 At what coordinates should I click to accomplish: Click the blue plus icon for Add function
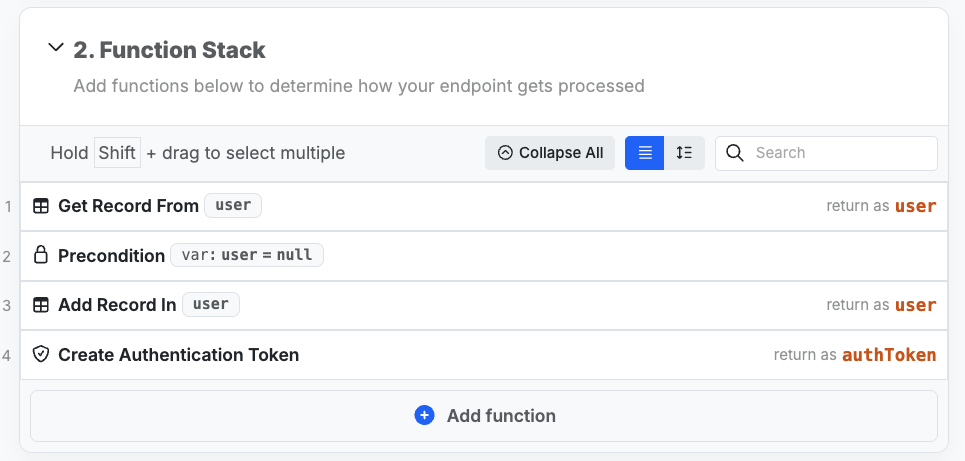pos(424,415)
